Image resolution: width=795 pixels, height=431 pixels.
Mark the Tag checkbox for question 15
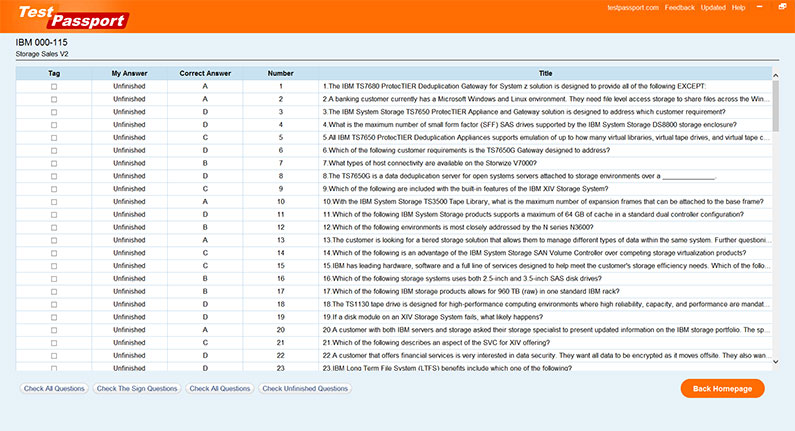tap(54, 264)
